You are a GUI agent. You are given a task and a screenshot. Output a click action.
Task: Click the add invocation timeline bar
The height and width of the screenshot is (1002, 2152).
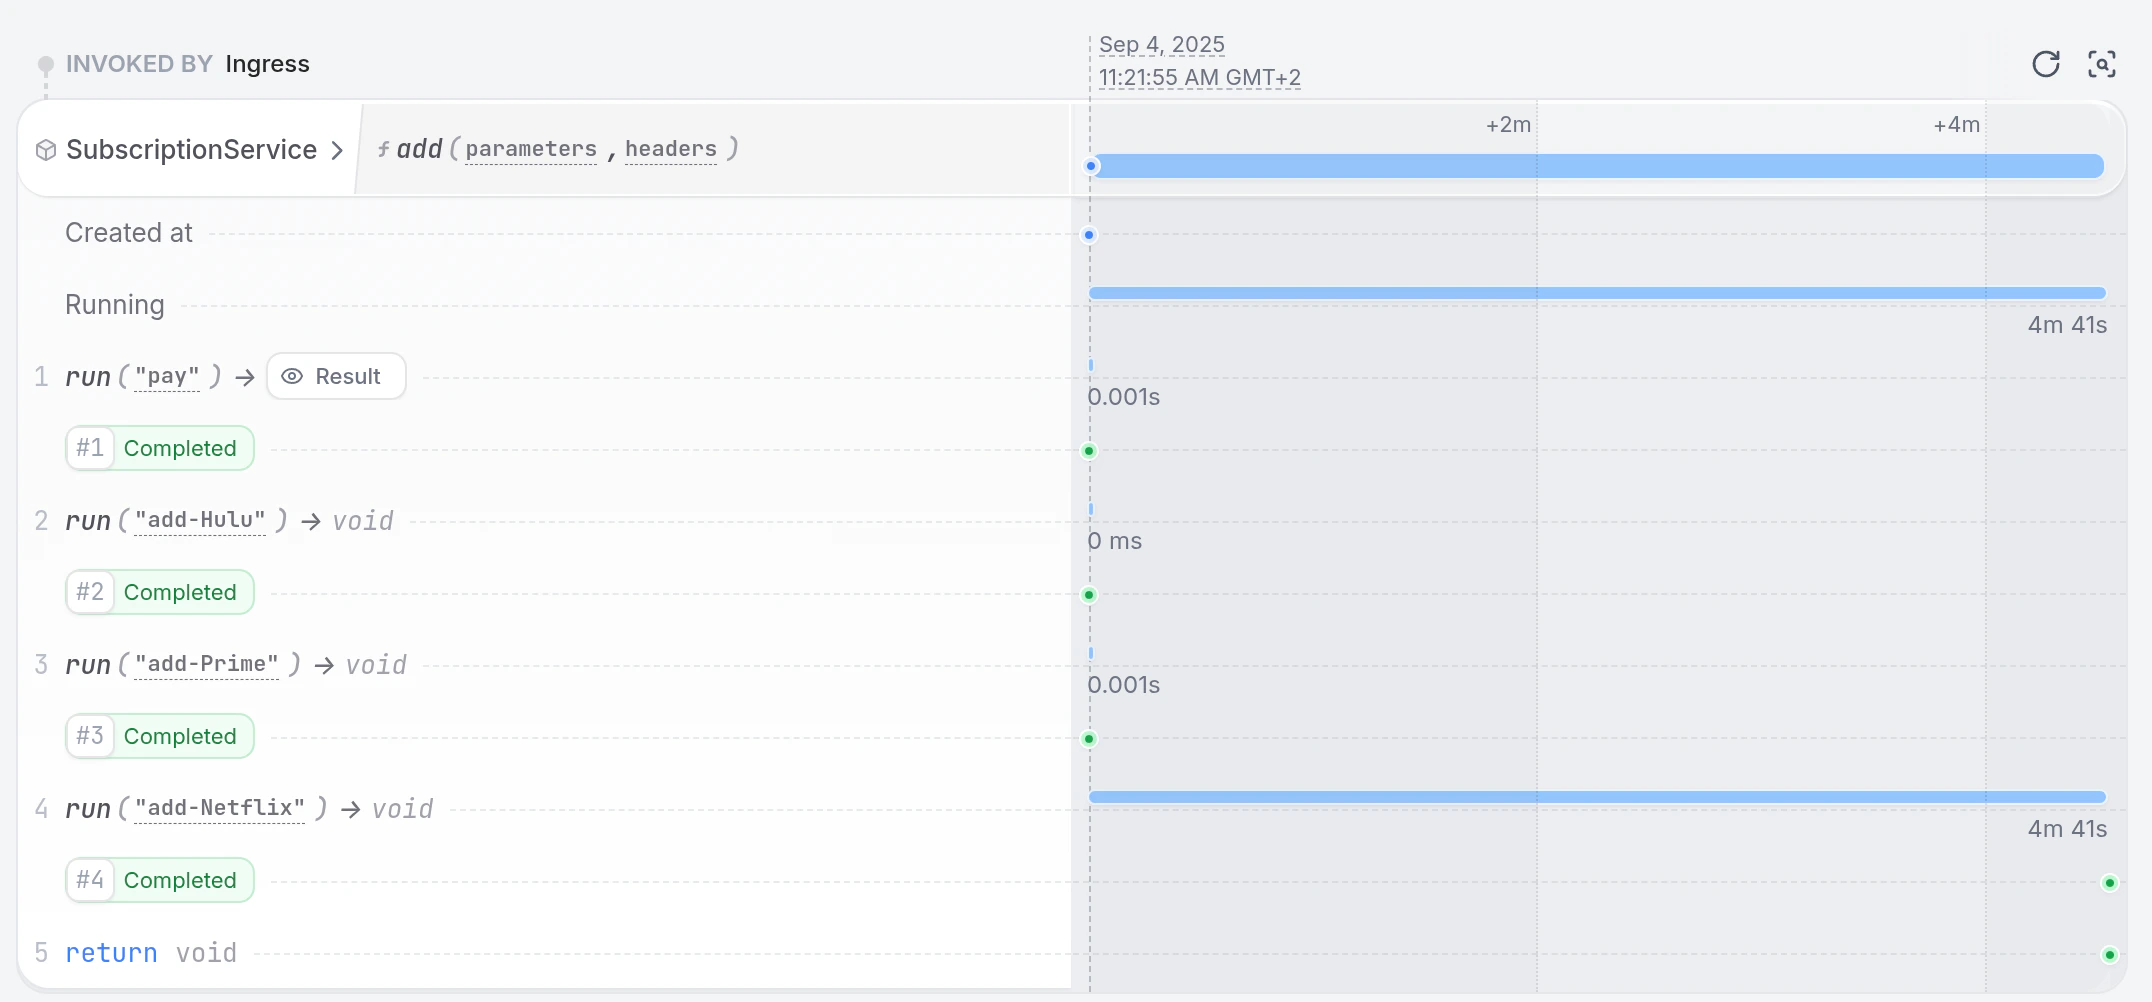[x=1597, y=166]
